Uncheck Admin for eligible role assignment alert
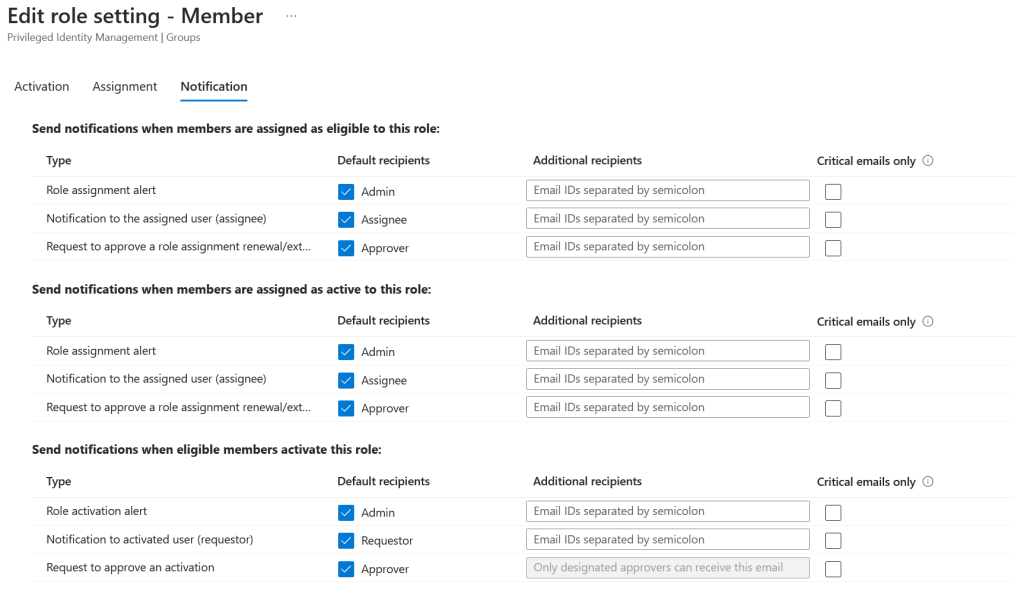Screen dimensions: 1024x598 [346, 191]
